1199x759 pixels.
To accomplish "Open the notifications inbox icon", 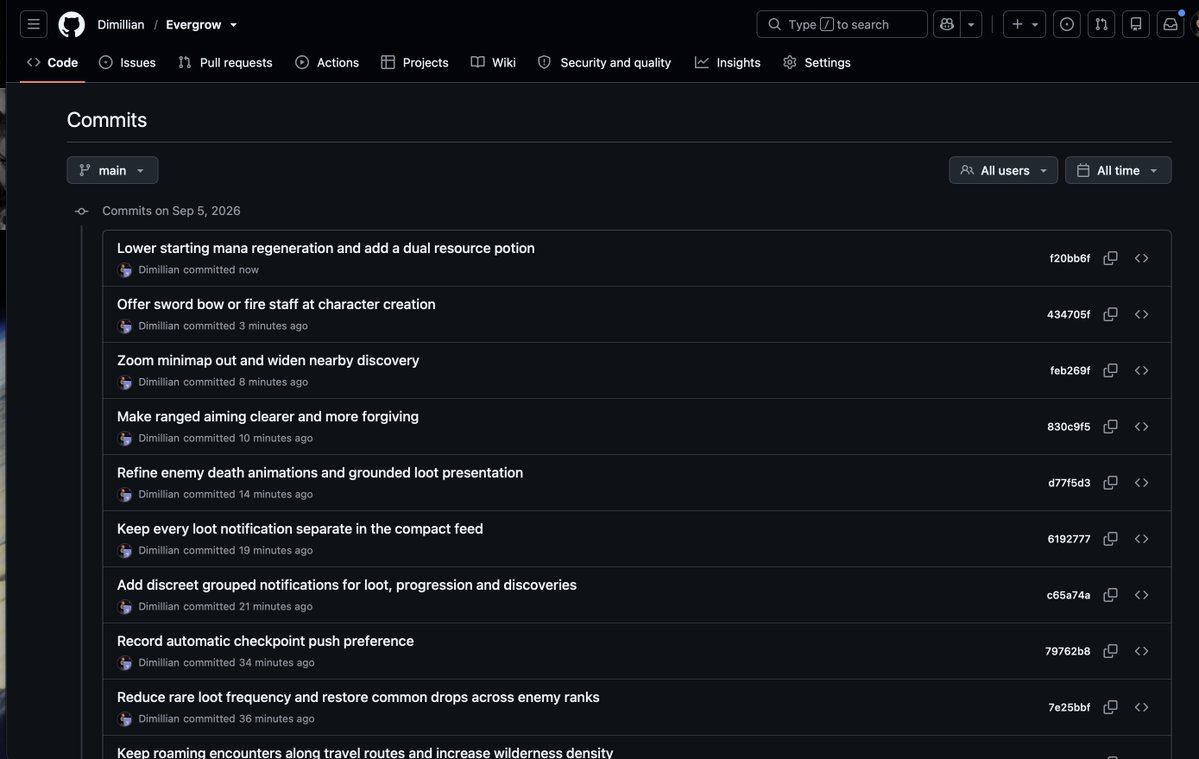I will click(1170, 24).
